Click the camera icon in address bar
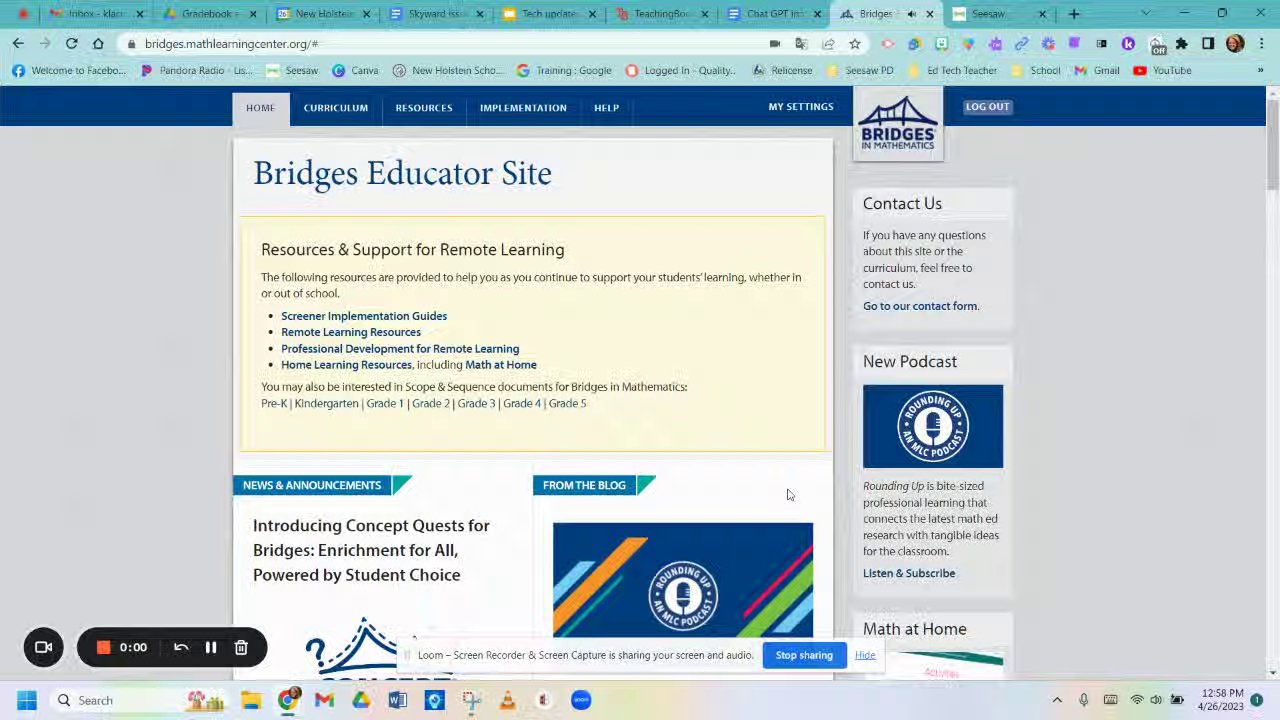 coord(775,44)
